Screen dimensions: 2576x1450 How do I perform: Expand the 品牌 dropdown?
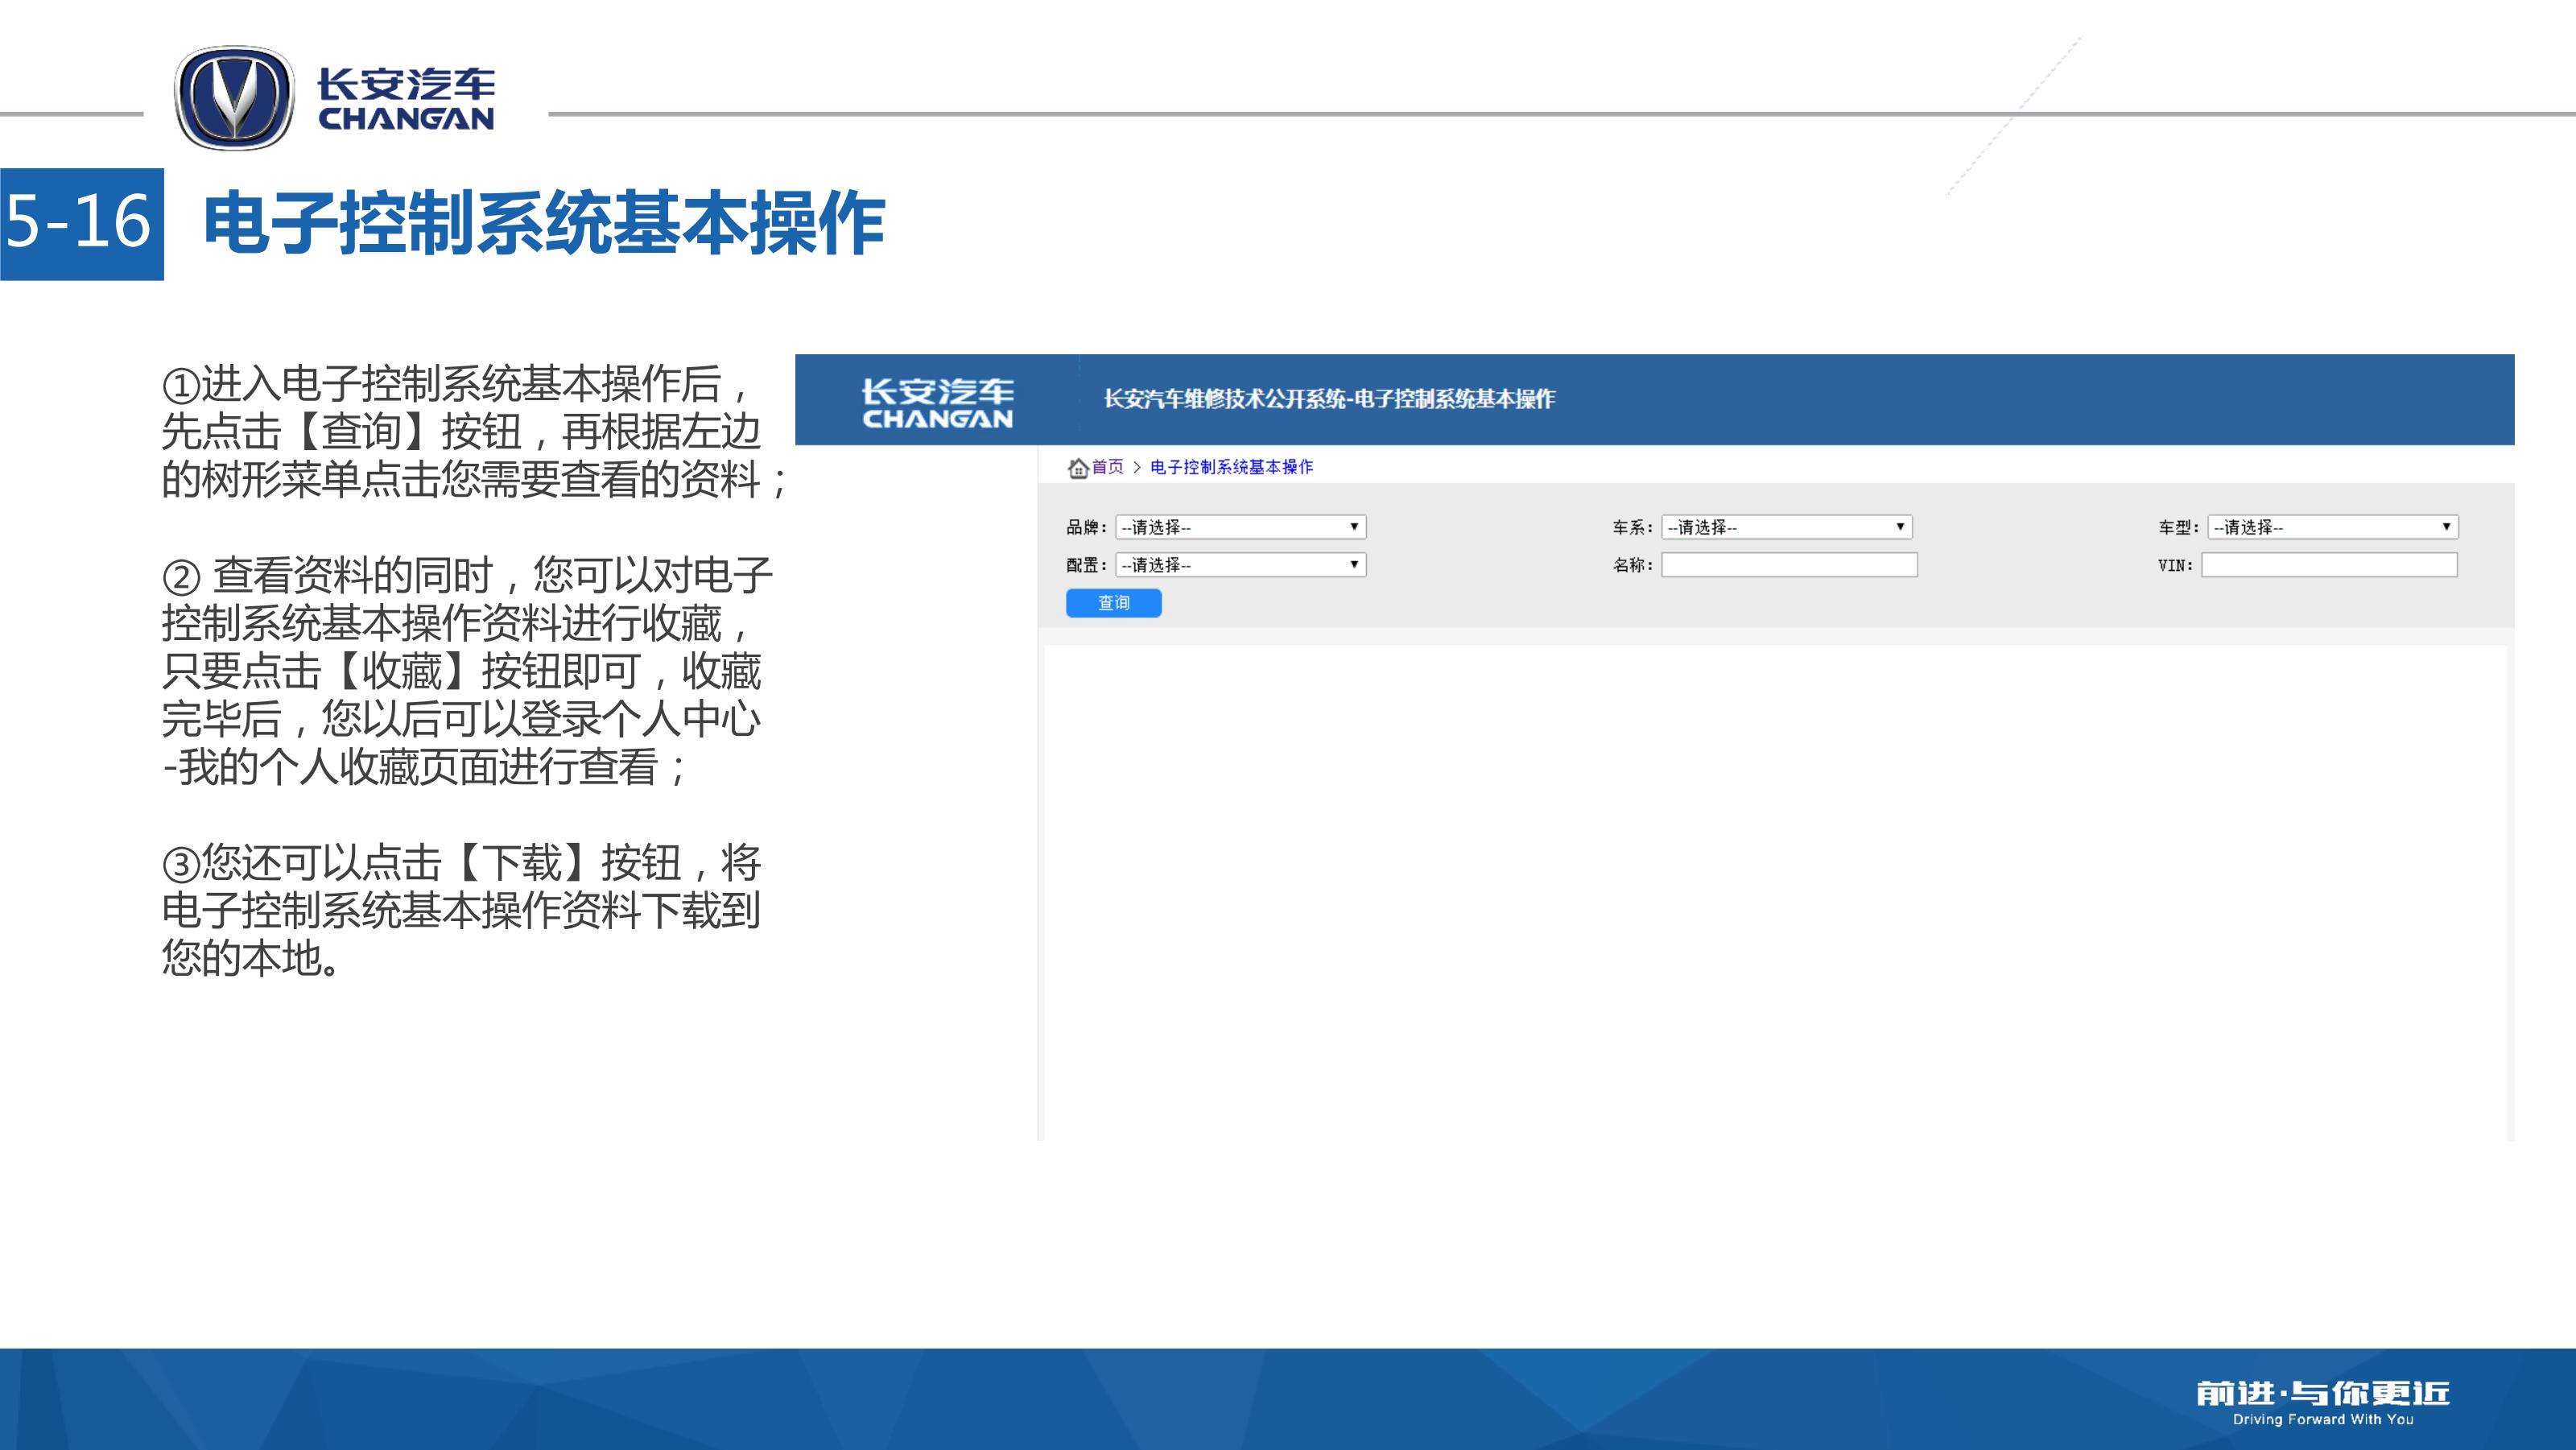[1240, 527]
